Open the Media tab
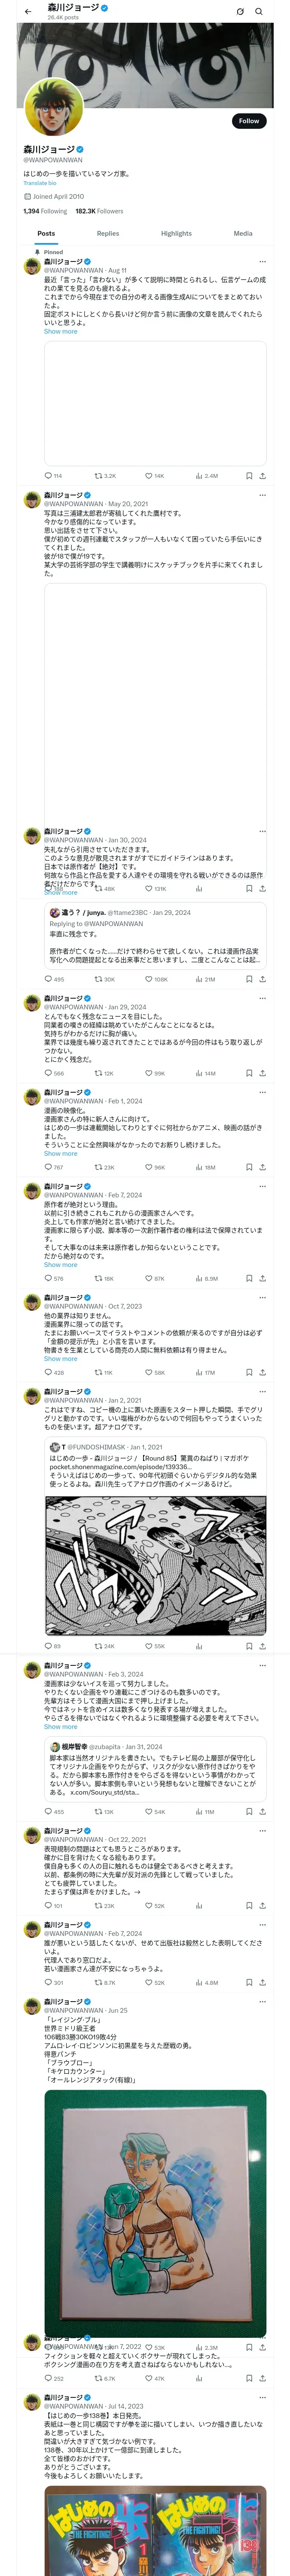 coord(243,233)
